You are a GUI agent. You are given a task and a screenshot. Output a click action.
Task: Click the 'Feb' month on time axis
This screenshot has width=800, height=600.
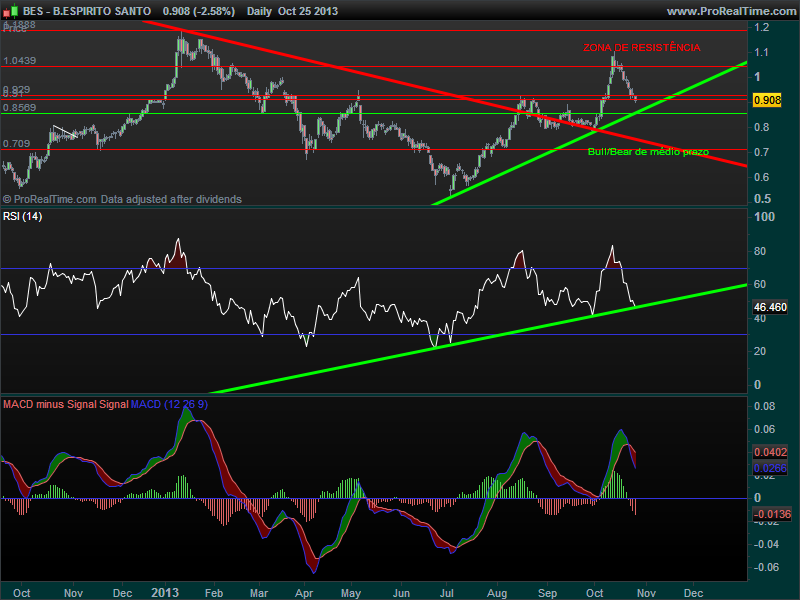pyautogui.click(x=214, y=593)
